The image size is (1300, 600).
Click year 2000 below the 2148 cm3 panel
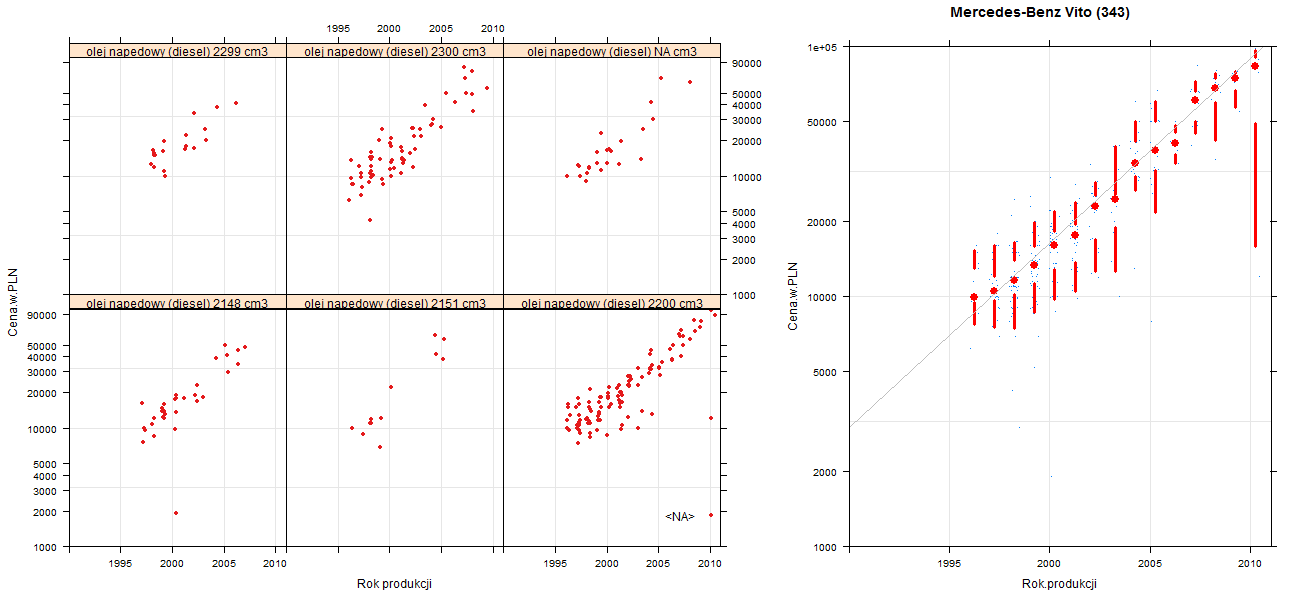173,564
